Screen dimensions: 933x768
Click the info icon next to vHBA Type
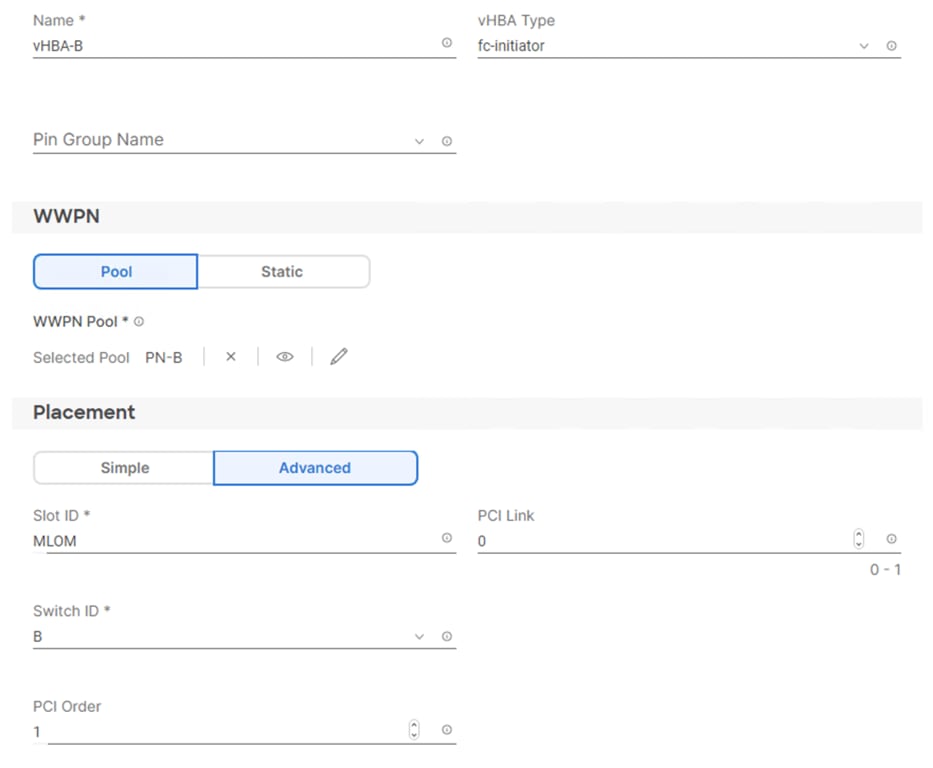pos(890,46)
